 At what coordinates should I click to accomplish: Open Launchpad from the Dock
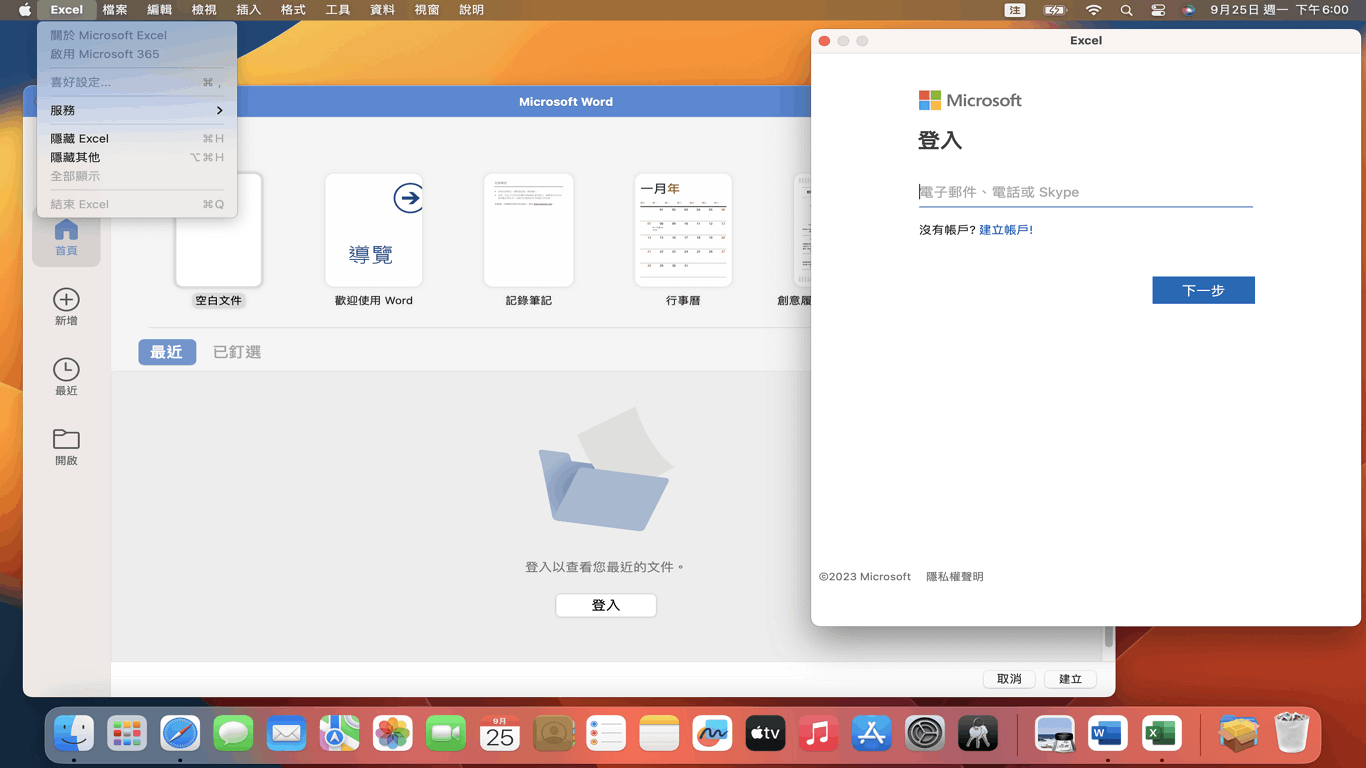point(127,735)
